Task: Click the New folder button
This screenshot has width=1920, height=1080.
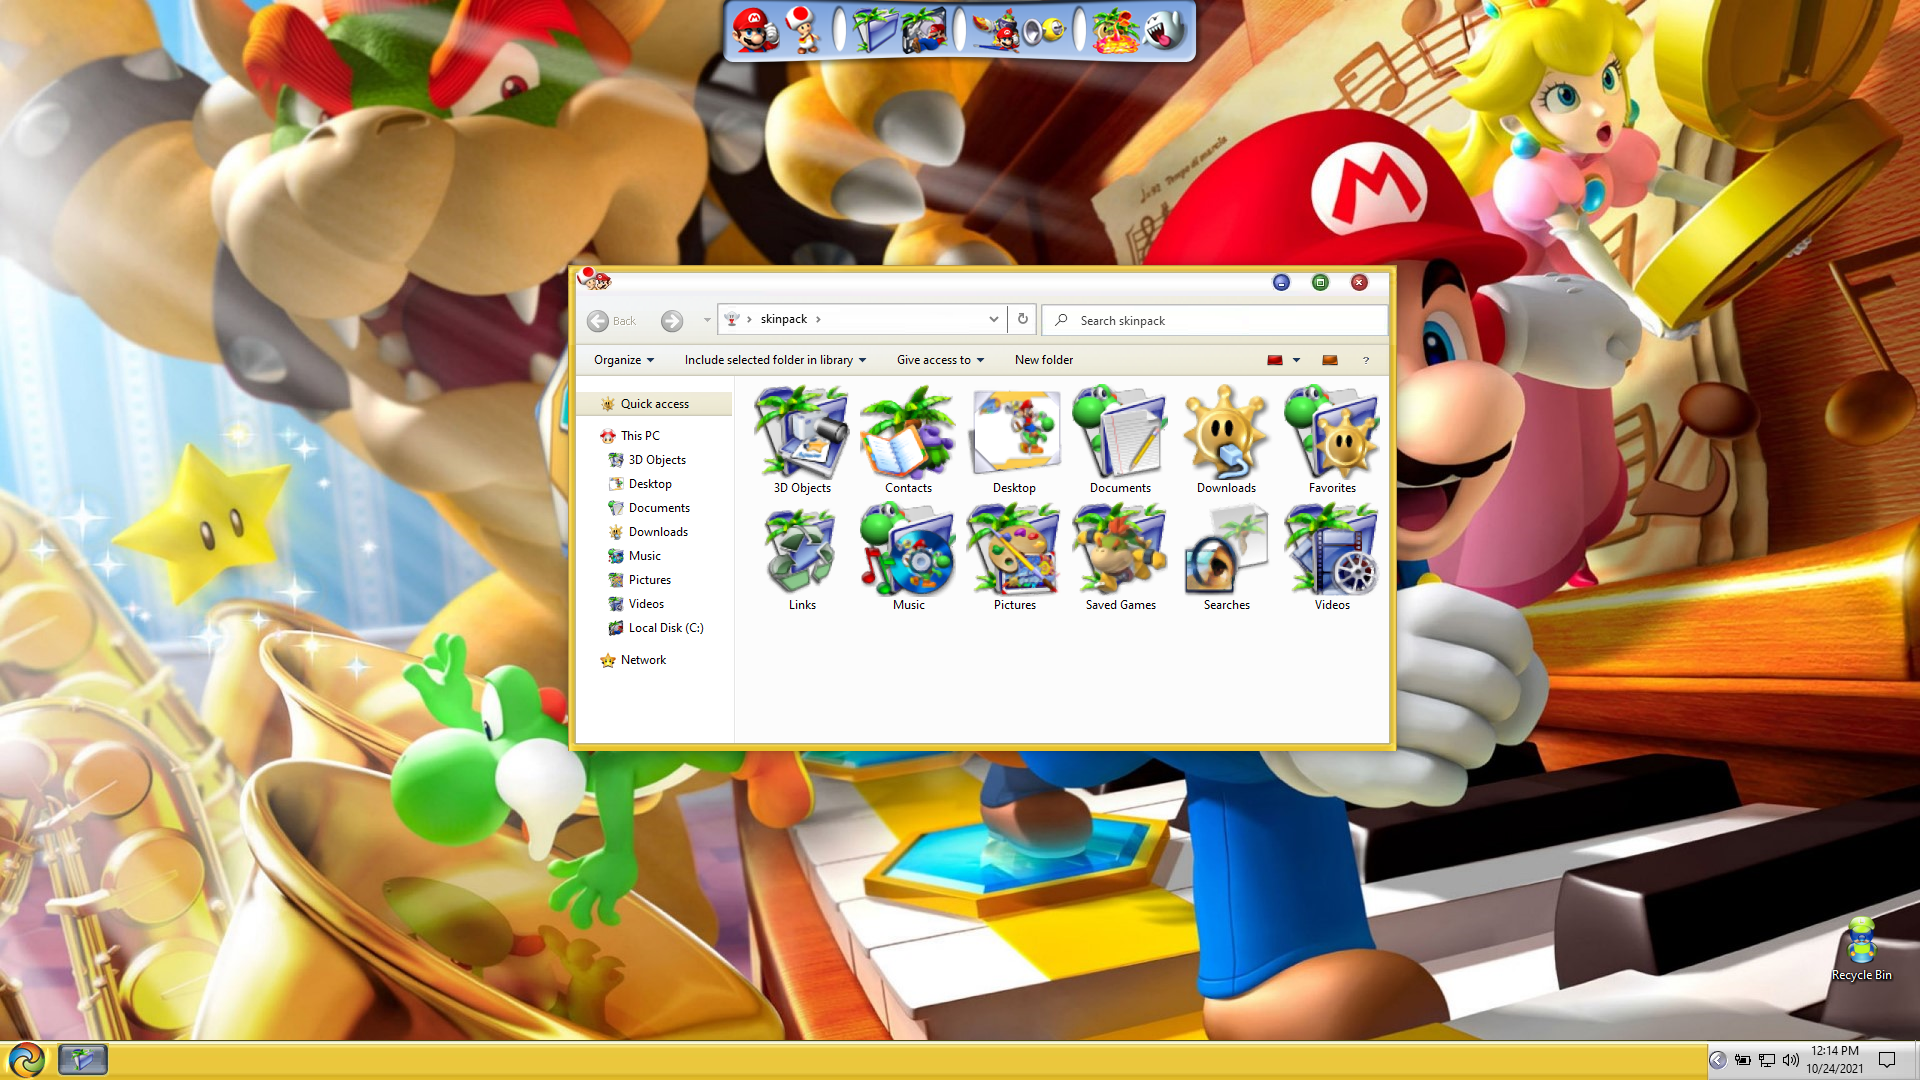Action: coord(1043,360)
